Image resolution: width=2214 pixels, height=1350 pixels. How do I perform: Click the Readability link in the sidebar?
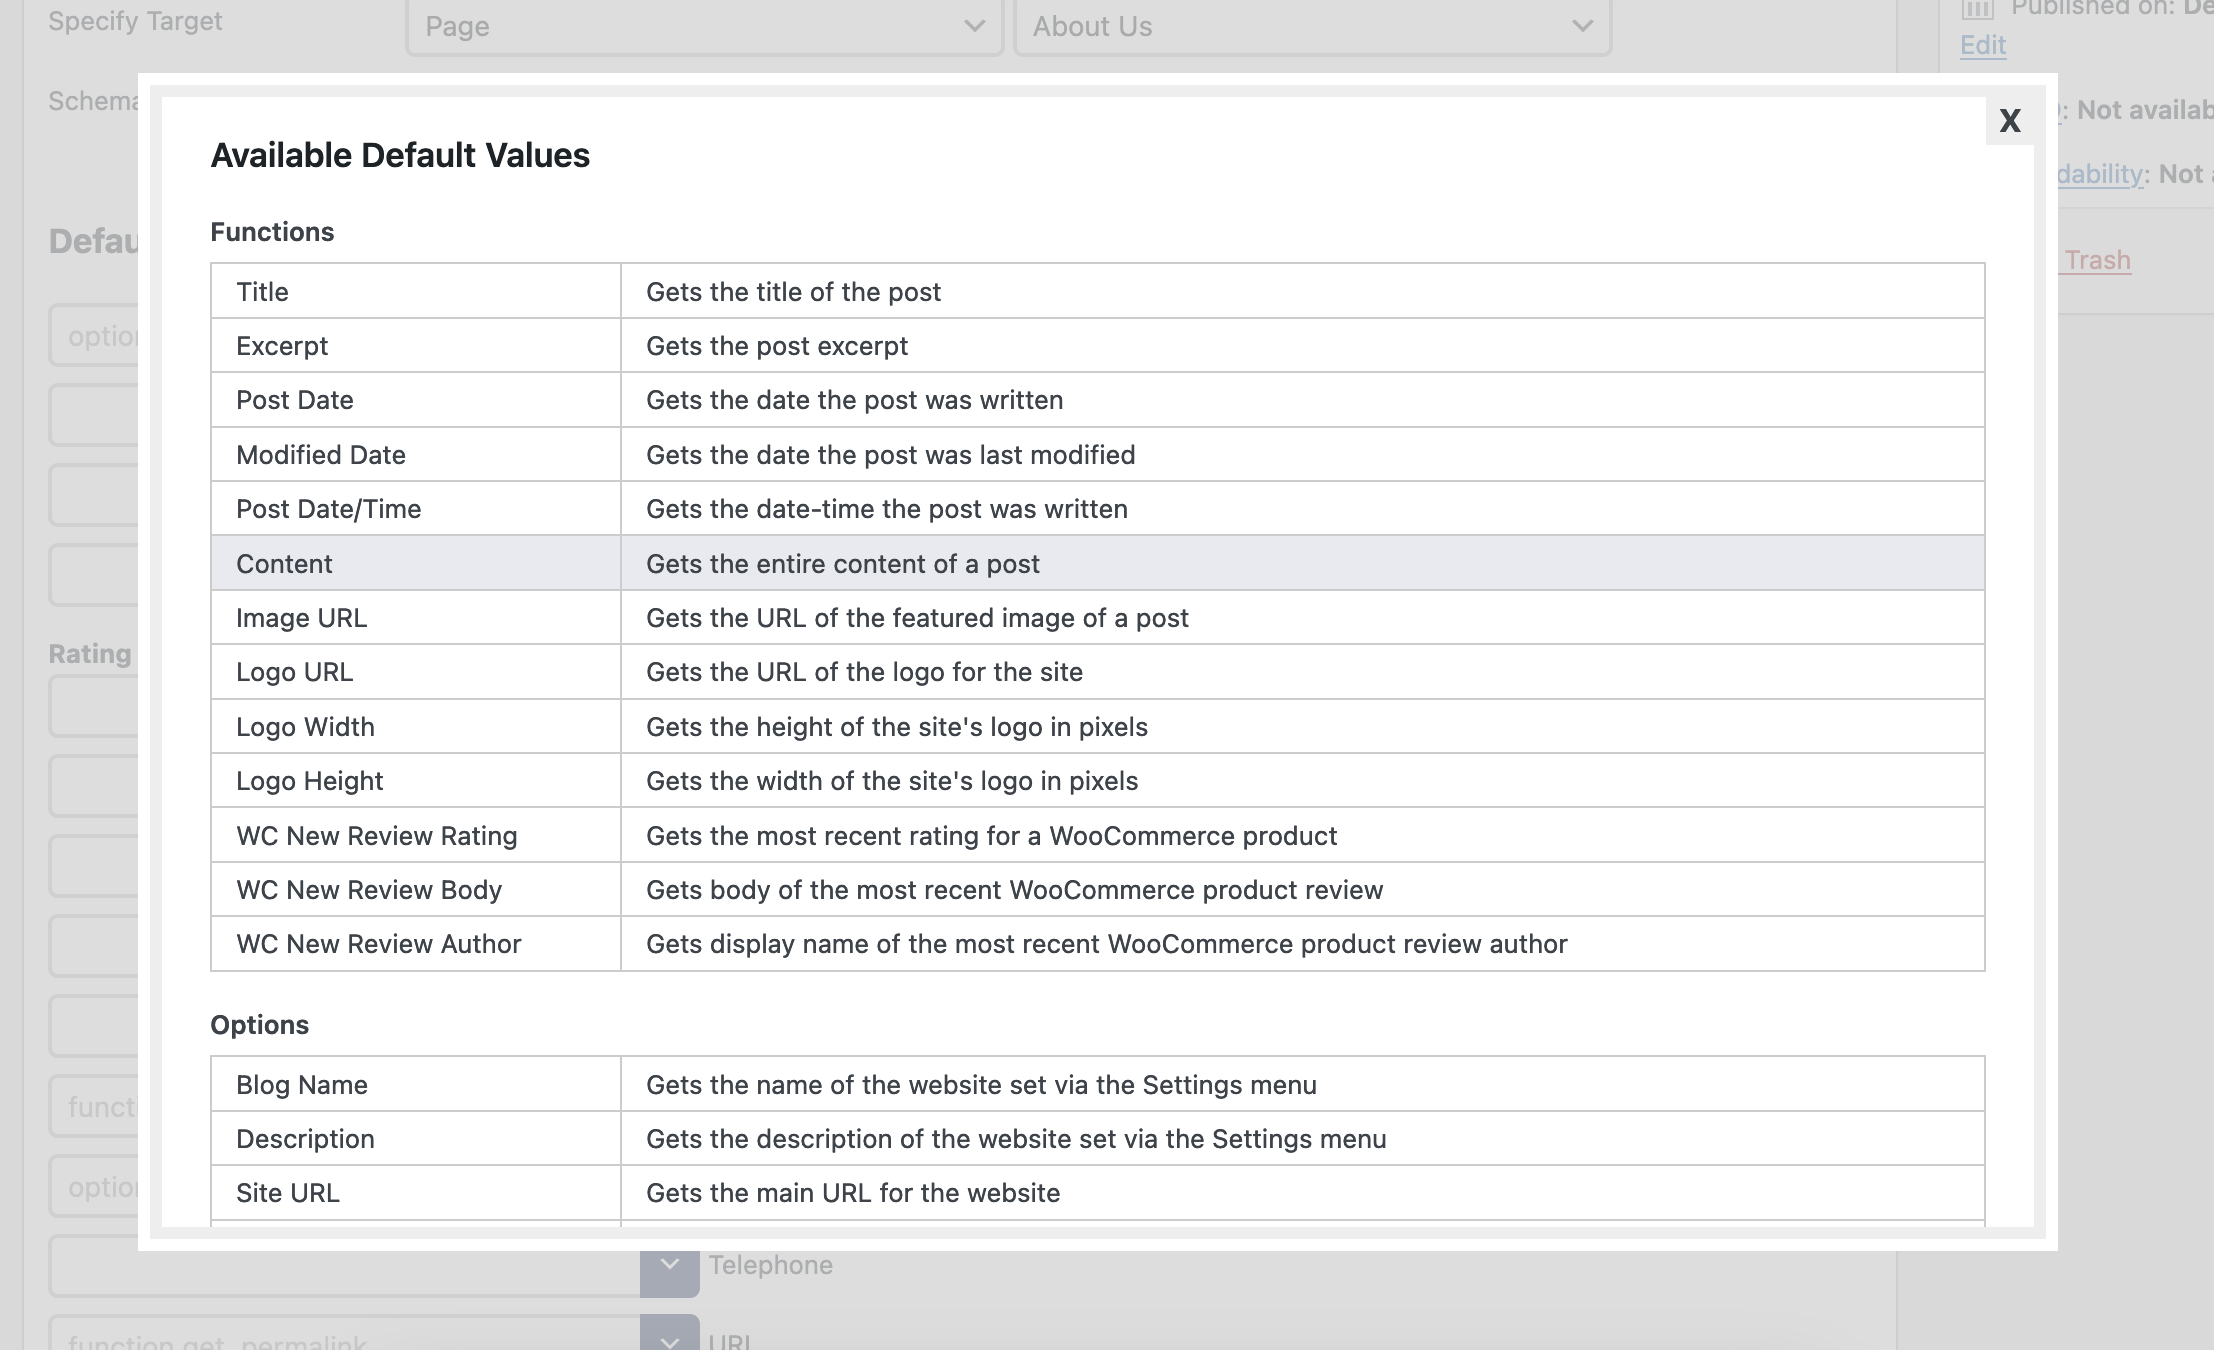[x=2100, y=174]
